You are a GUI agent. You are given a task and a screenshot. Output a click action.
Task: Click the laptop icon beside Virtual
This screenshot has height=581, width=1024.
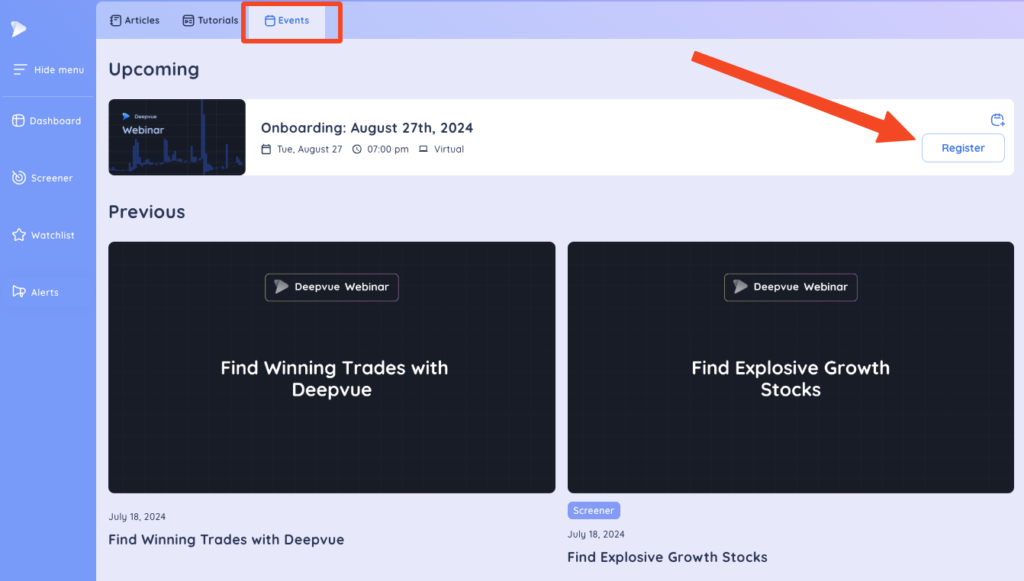tap(423, 149)
